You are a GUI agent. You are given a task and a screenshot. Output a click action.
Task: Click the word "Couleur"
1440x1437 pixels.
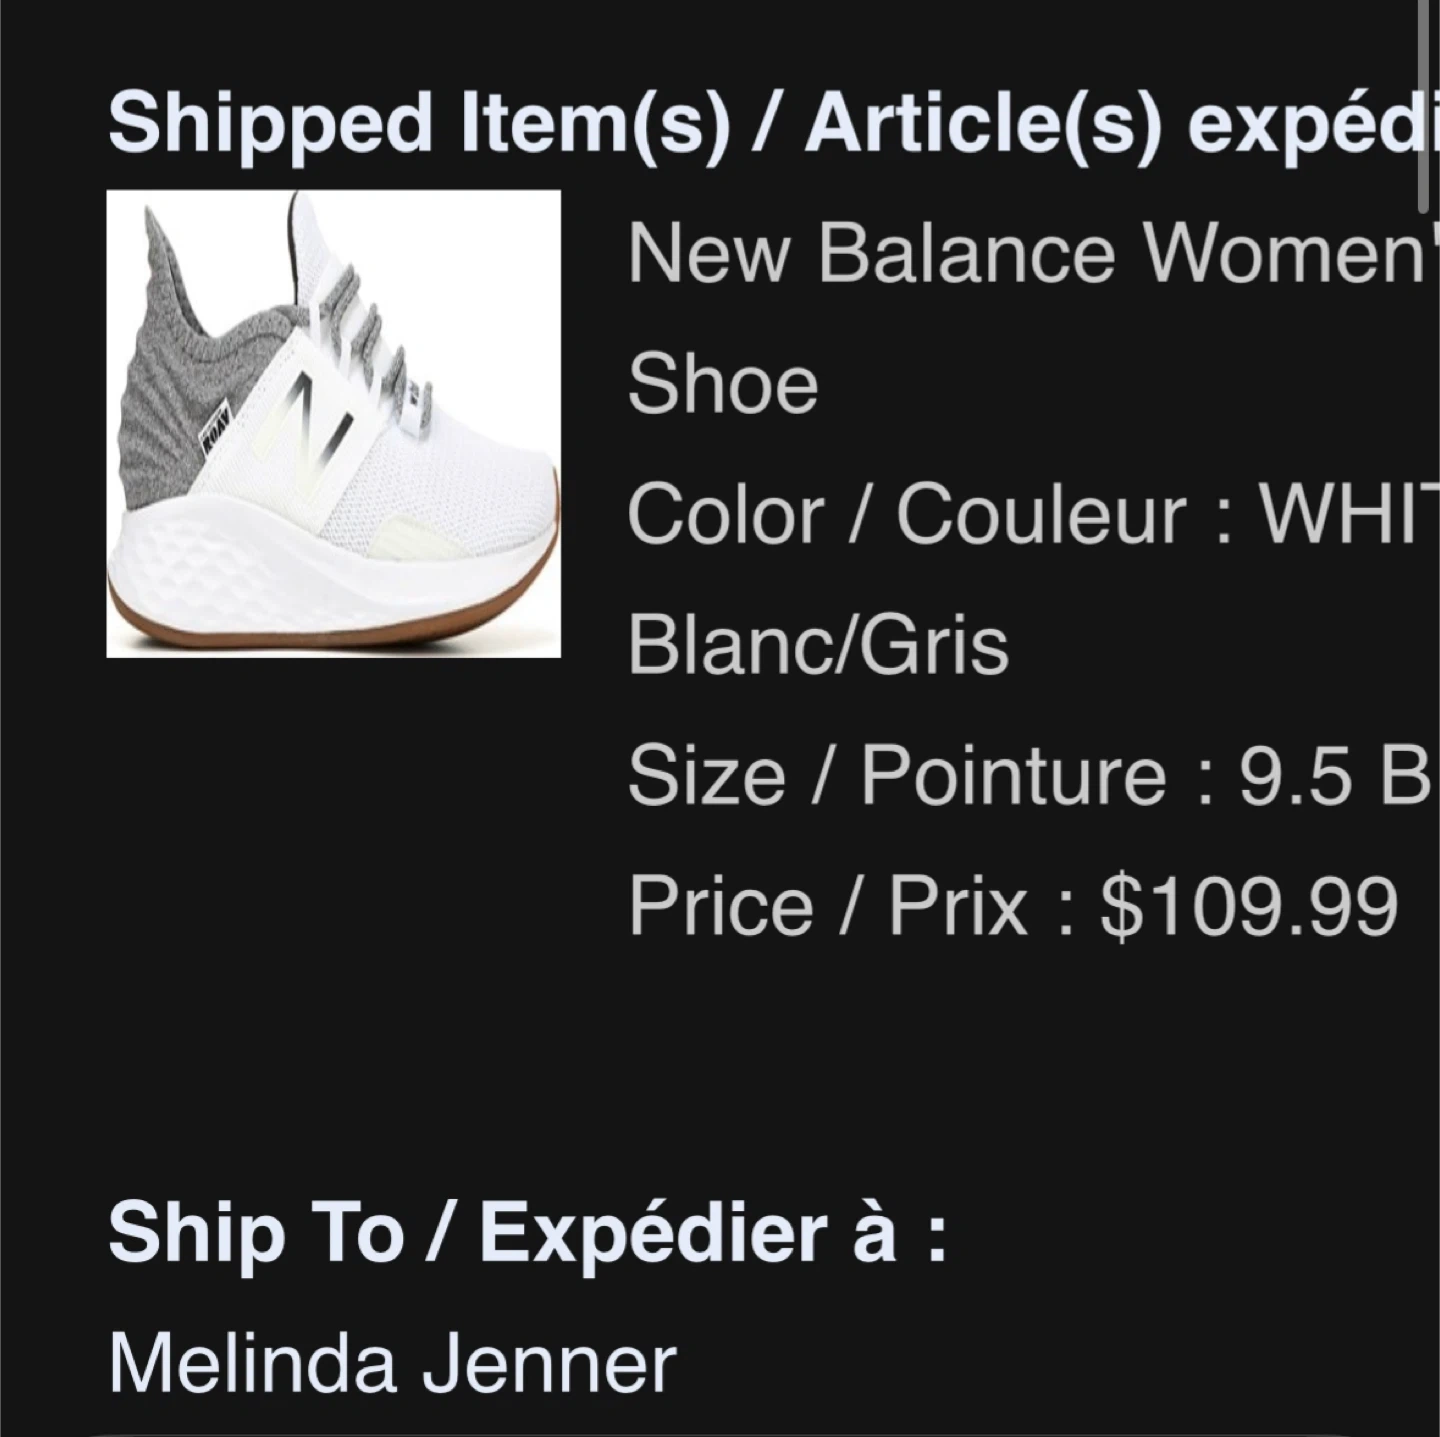(1040, 515)
